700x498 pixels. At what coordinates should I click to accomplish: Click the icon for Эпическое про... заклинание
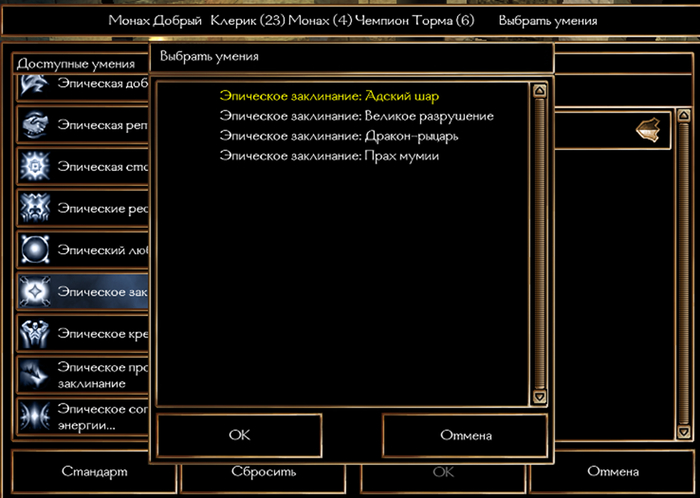click(x=34, y=375)
